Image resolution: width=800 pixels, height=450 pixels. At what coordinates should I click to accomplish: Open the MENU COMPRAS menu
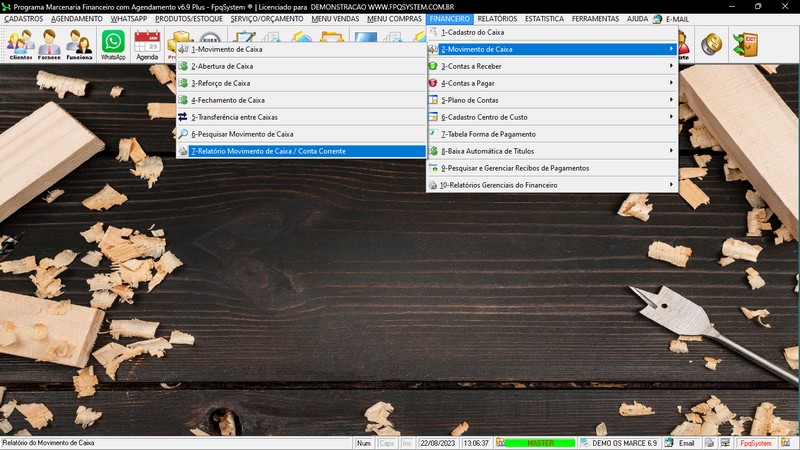pos(394,19)
